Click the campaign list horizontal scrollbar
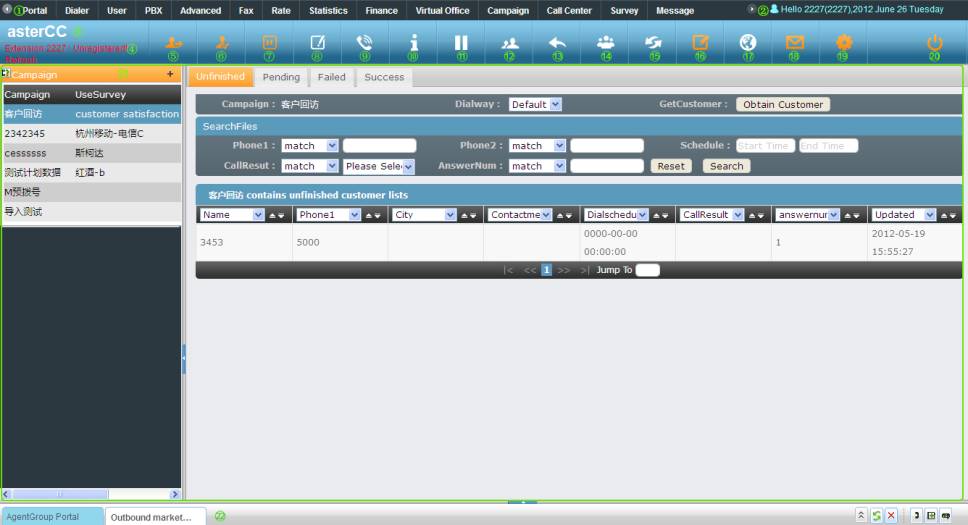 [90, 494]
